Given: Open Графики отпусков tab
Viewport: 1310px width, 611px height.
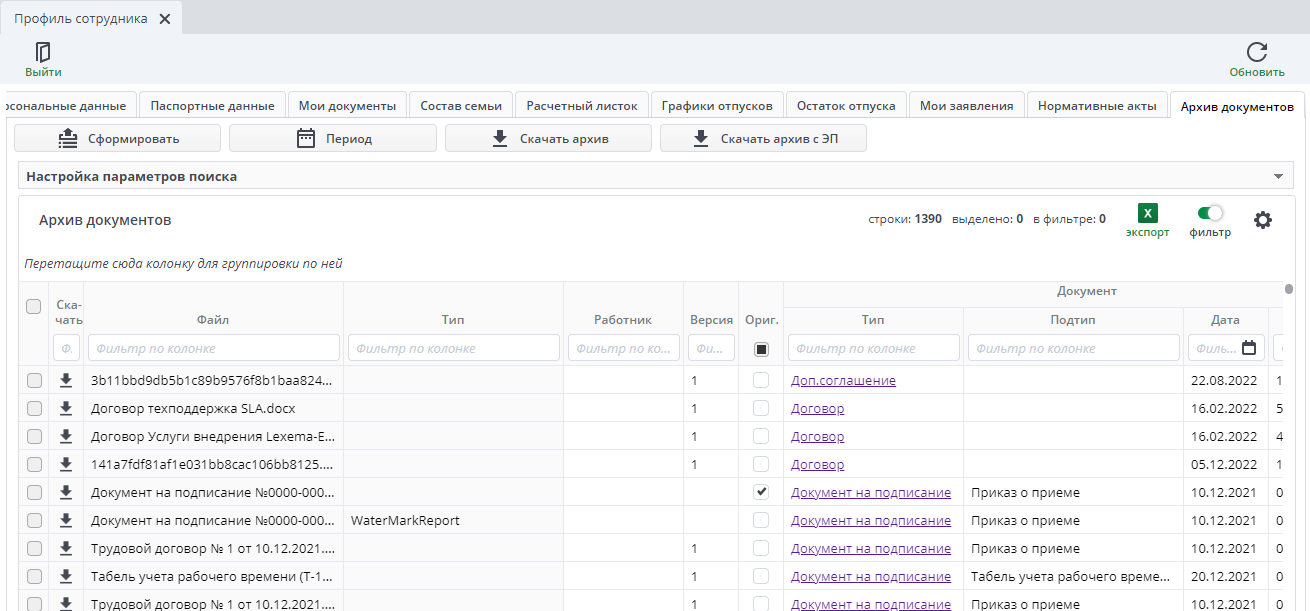Looking at the screenshot, I should (x=717, y=105).
